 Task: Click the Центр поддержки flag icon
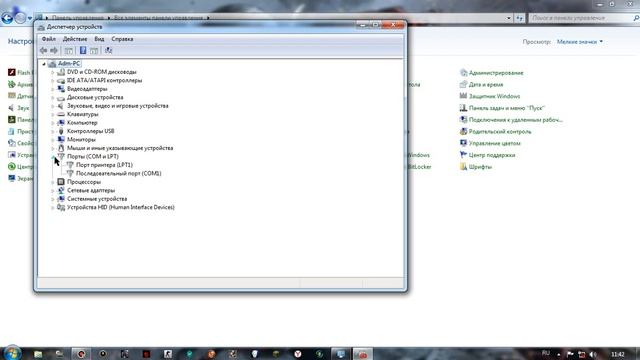coord(463,155)
